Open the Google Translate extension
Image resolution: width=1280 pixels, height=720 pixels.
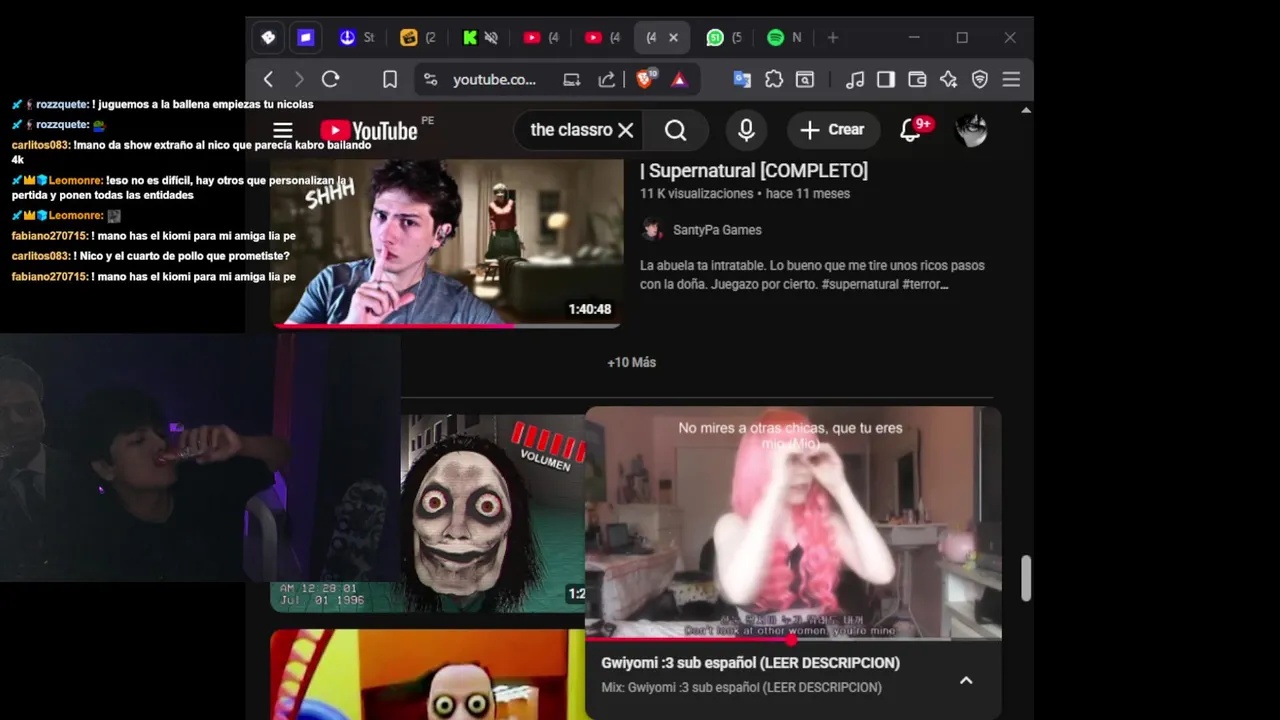pos(742,80)
